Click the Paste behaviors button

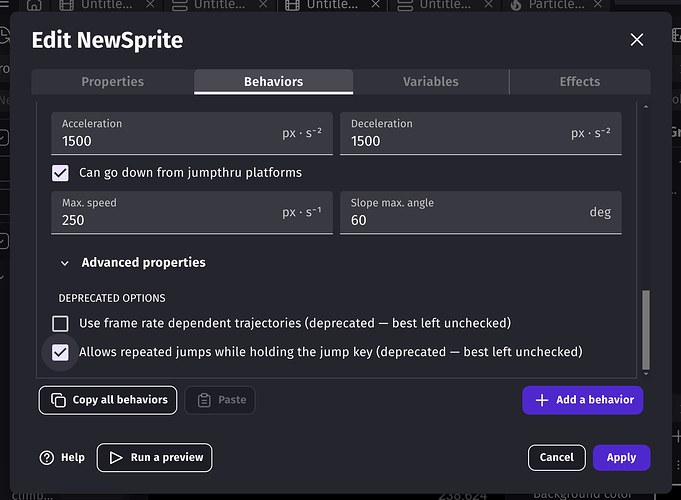(x=220, y=400)
